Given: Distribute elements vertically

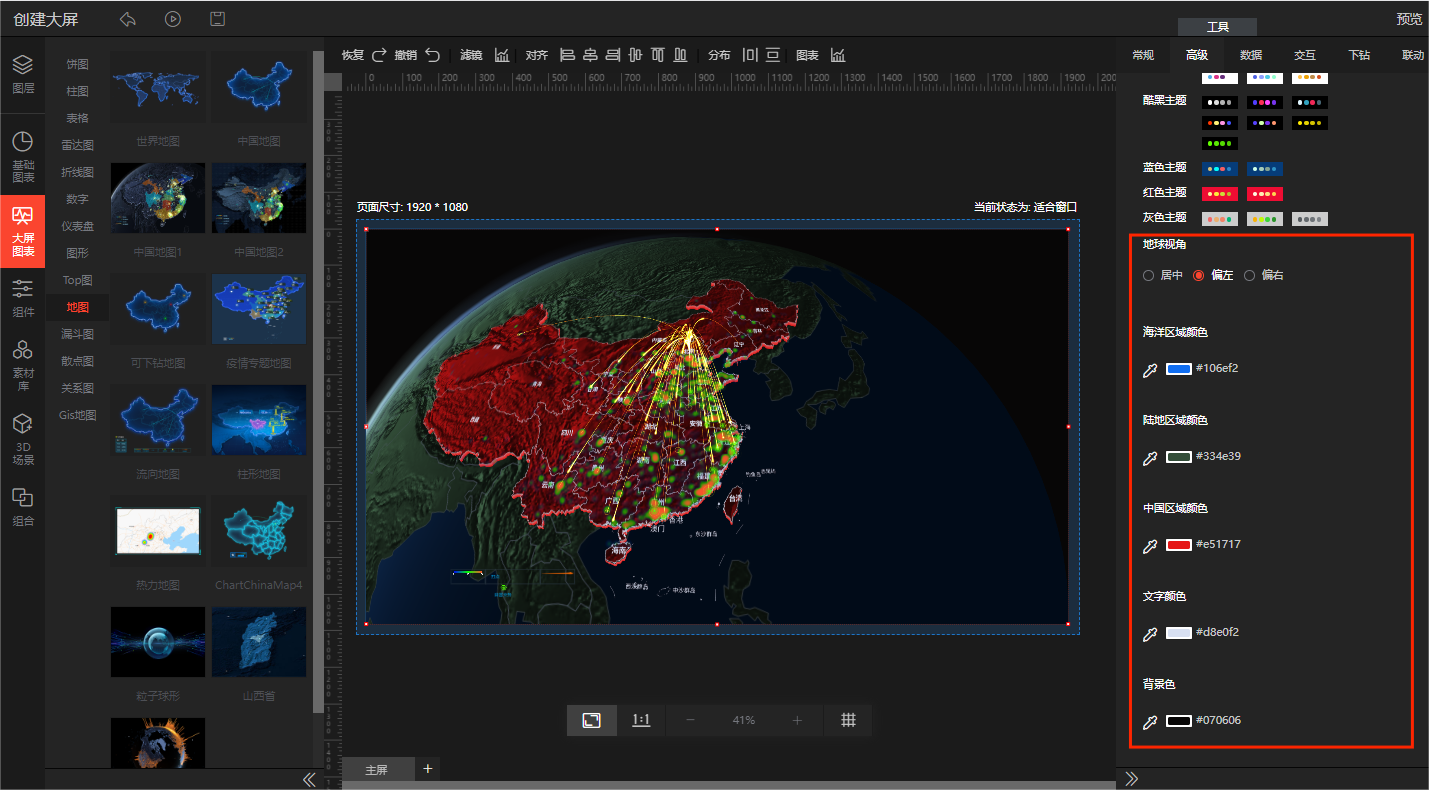Looking at the screenshot, I should click(x=774, y=55).
